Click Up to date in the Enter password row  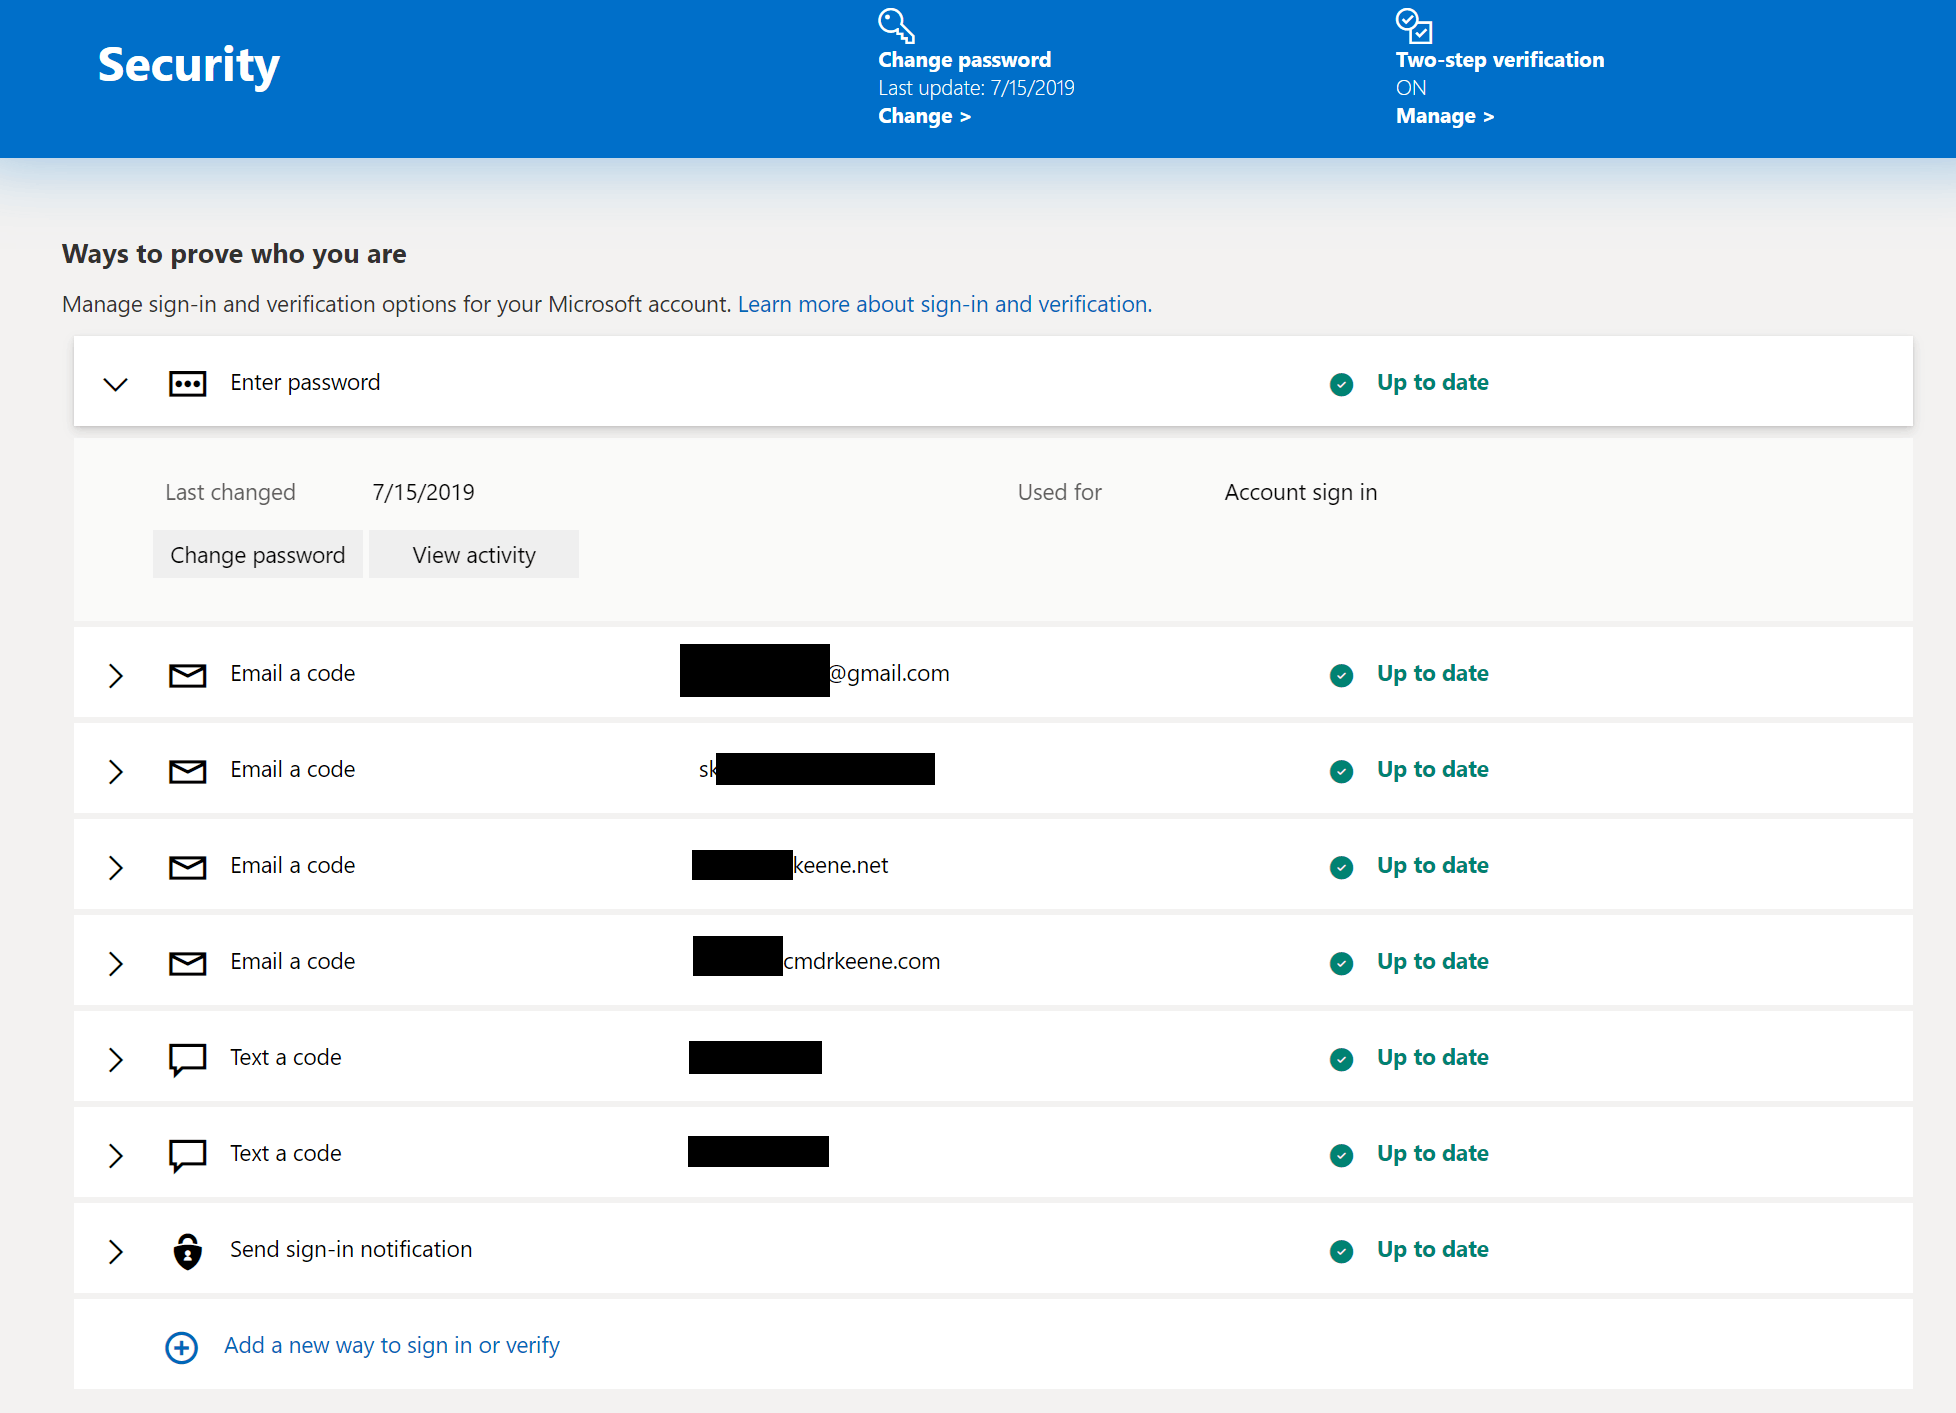click(x=1432, y=382)
